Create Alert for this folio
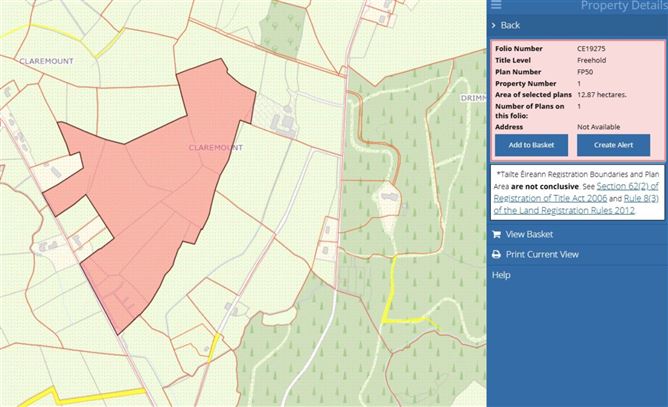 tap(613, 145)
